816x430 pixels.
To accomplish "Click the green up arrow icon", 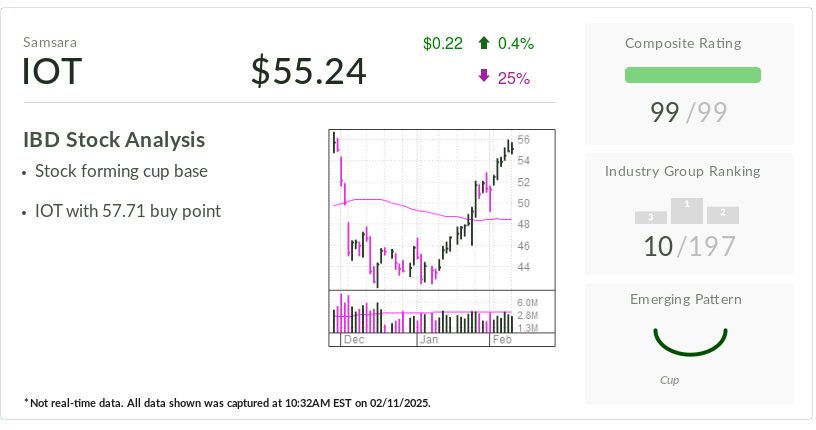I will 484,43.
